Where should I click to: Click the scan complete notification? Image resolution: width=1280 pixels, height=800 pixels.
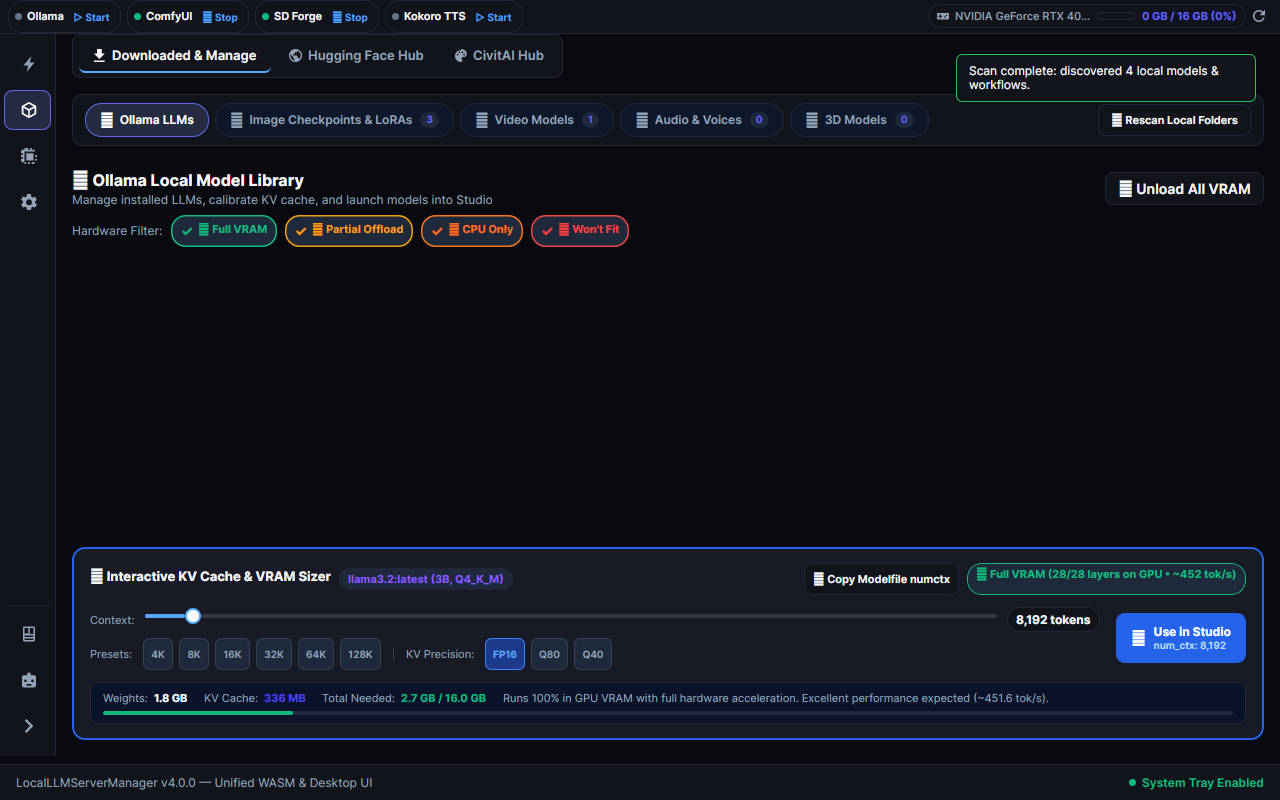tap(1105, 78)
